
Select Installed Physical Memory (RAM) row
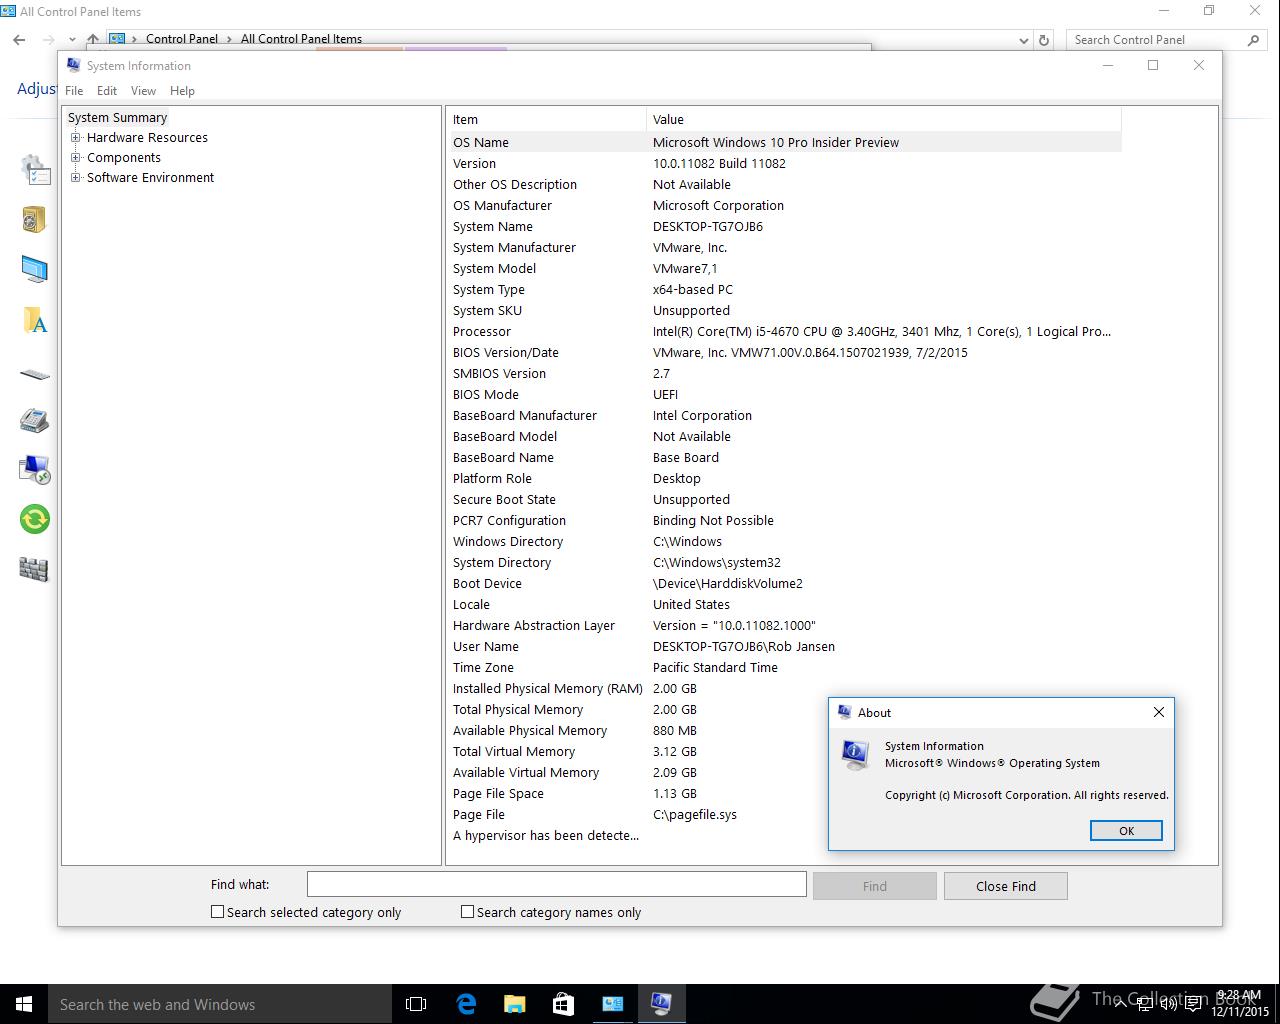[x=785, y=688]
